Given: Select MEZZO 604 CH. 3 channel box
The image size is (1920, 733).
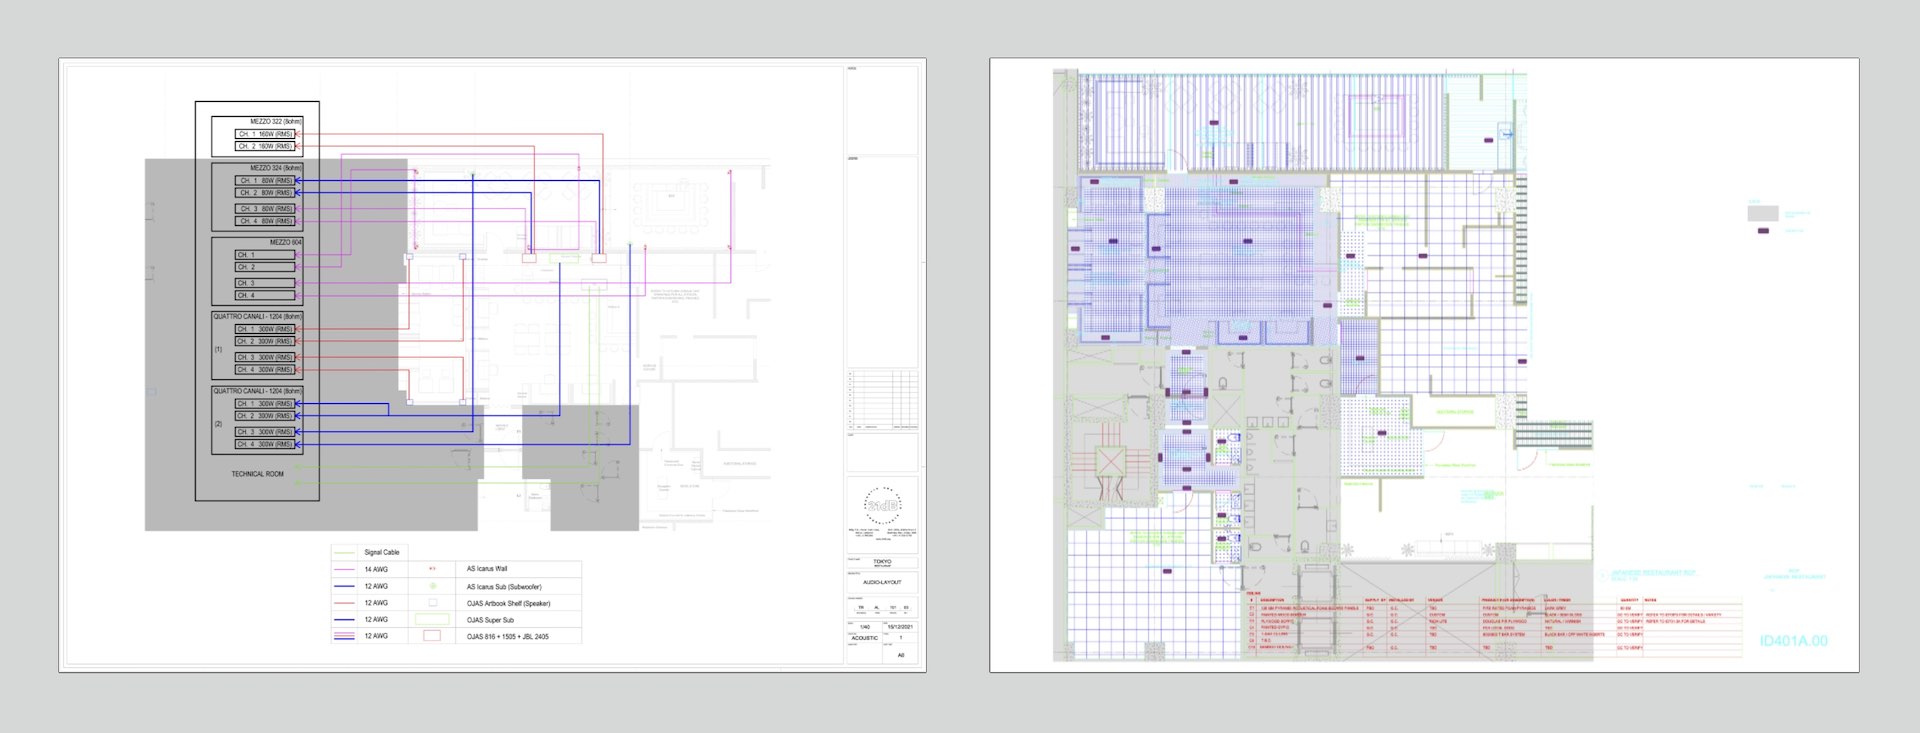Looking at the screenshot, I should point(265,283).
